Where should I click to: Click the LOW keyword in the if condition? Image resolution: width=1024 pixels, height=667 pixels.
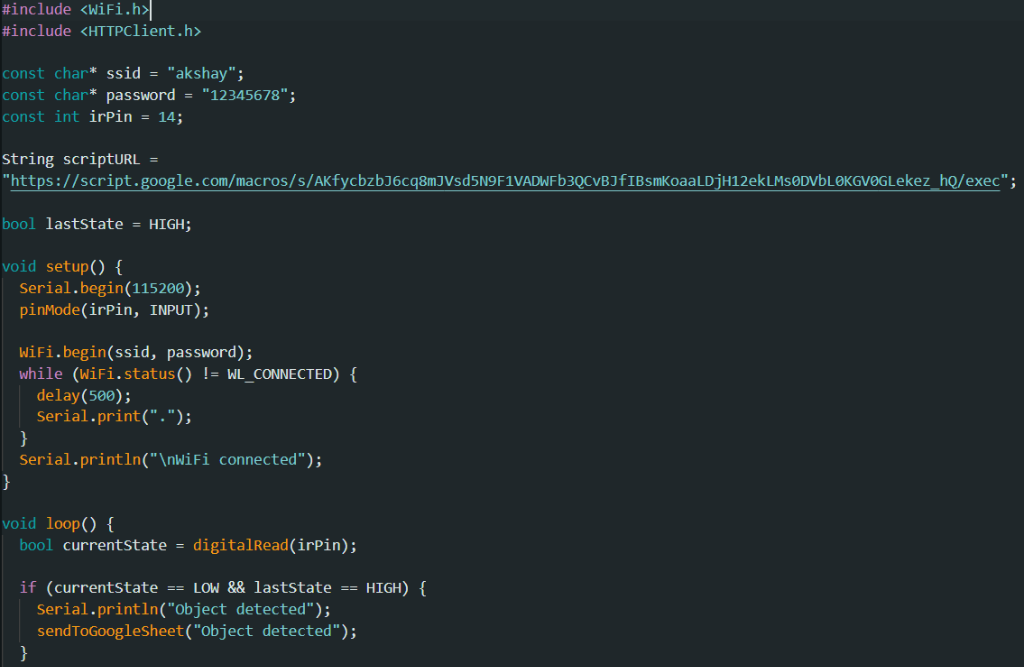click(206, 588)
